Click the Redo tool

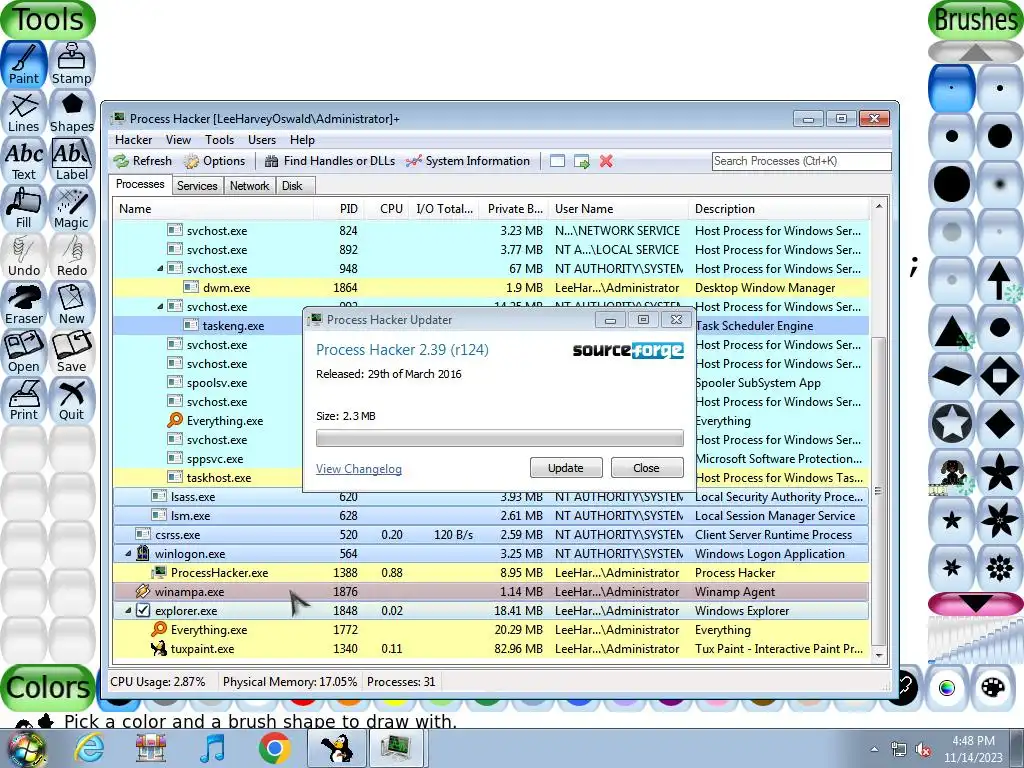click(72, 256)
